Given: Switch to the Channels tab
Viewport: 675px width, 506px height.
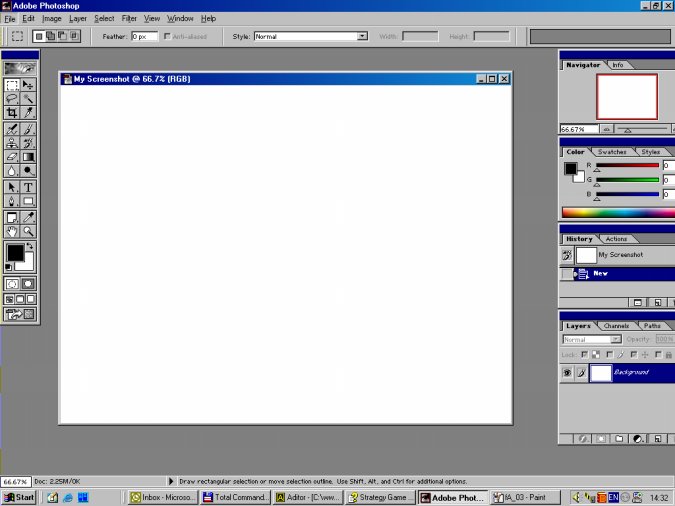Looking at the screenshot, I should coord(616,326).
